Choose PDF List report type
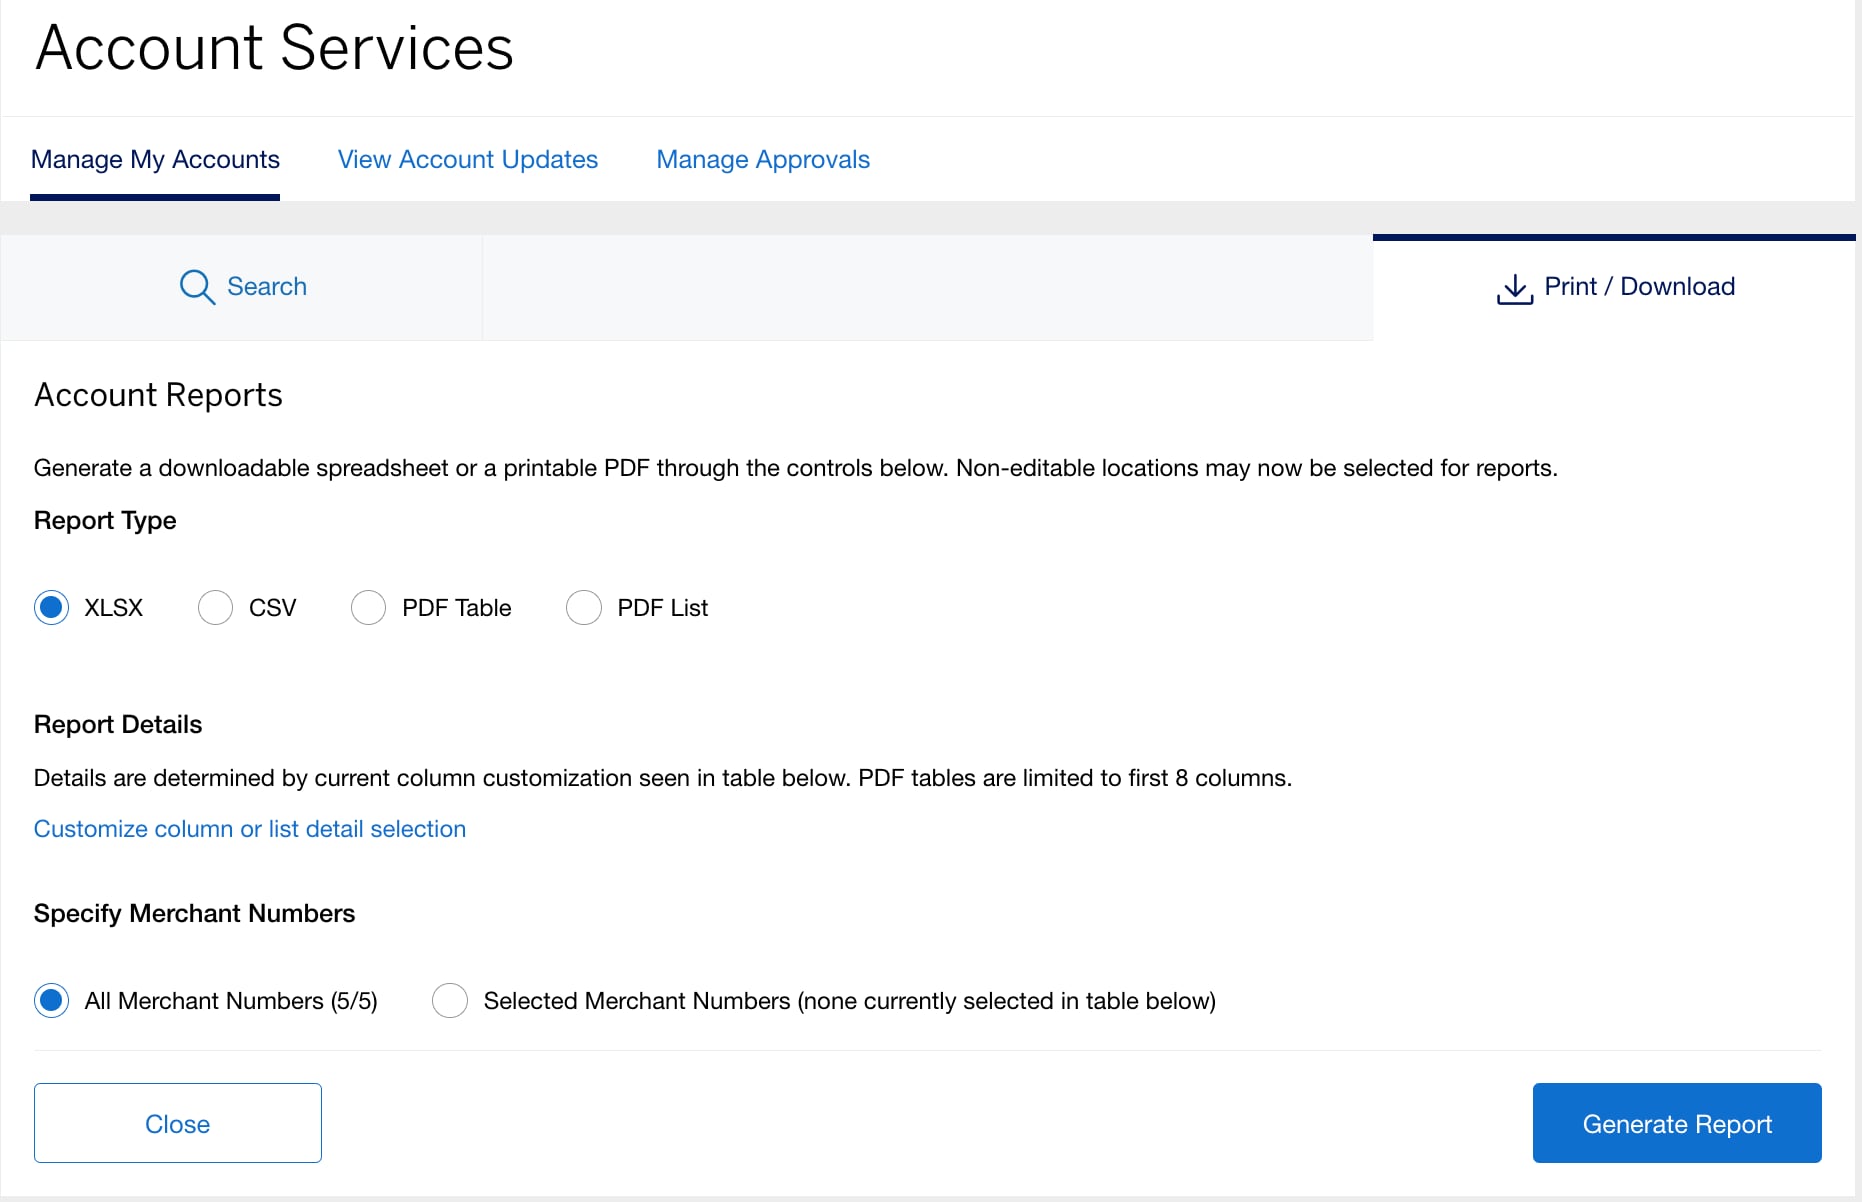The height and width of the screenshot is (1202, 1862). 584,607
